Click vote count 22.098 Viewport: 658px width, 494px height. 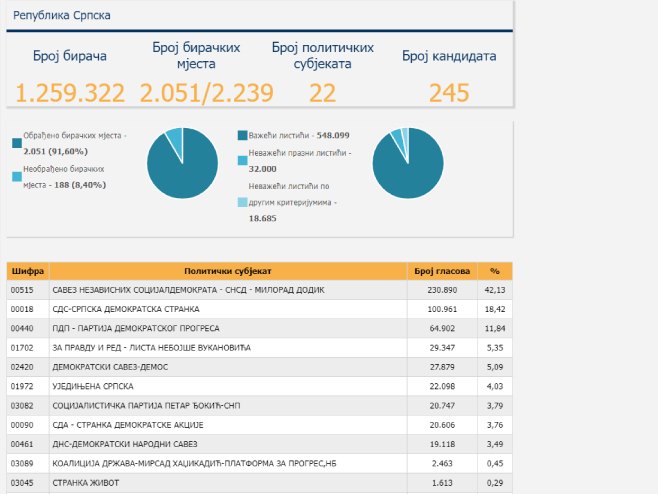click(442, 387)
